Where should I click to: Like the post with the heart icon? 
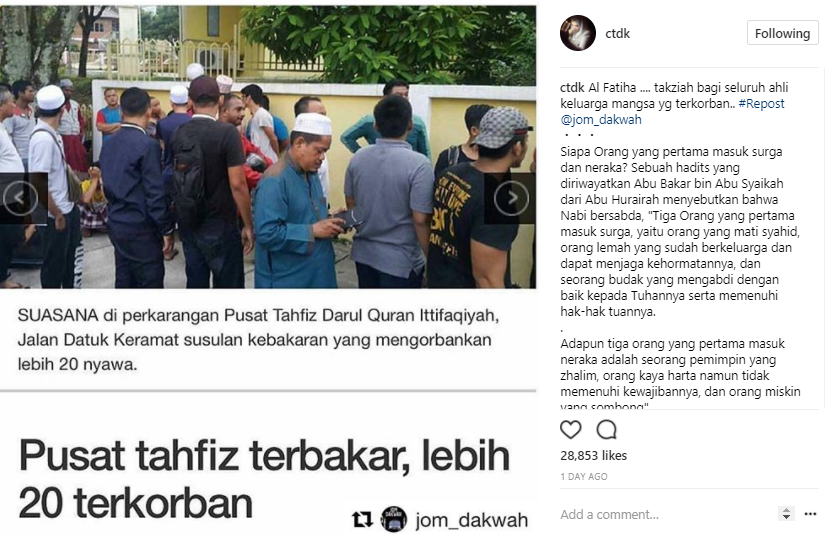pyautogui.click(x=570, y=430)
